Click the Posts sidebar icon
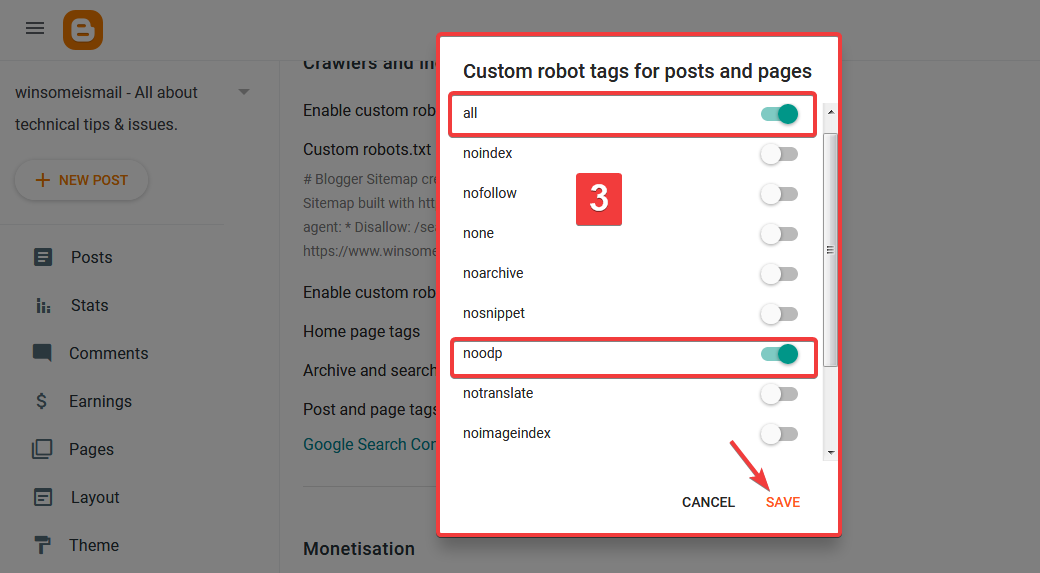Image resolution: width=1040 pixels, height=573 pixels. click(x=43, y=257)
